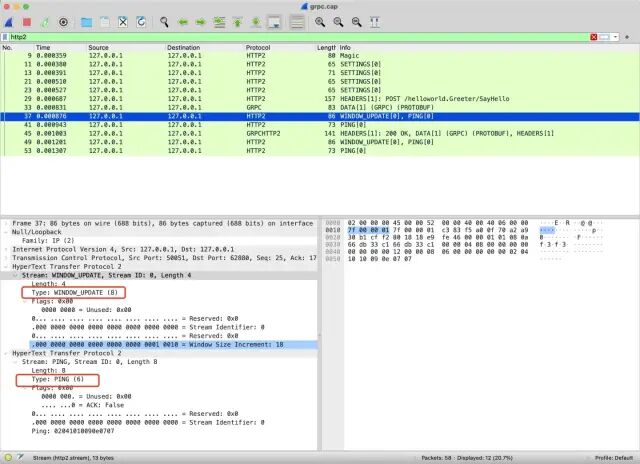Screen dimensions: 640x464
Task: Sort by the Destination column
Action: 183,48
